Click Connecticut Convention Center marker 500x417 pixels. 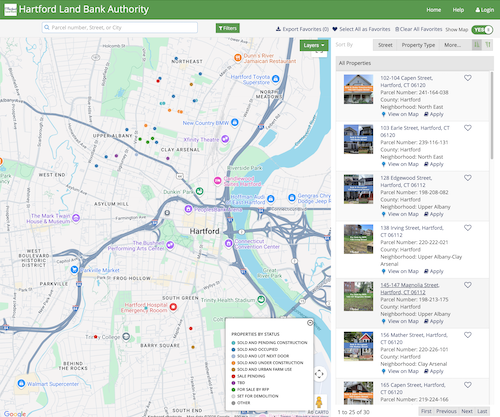tap(229, 243)
